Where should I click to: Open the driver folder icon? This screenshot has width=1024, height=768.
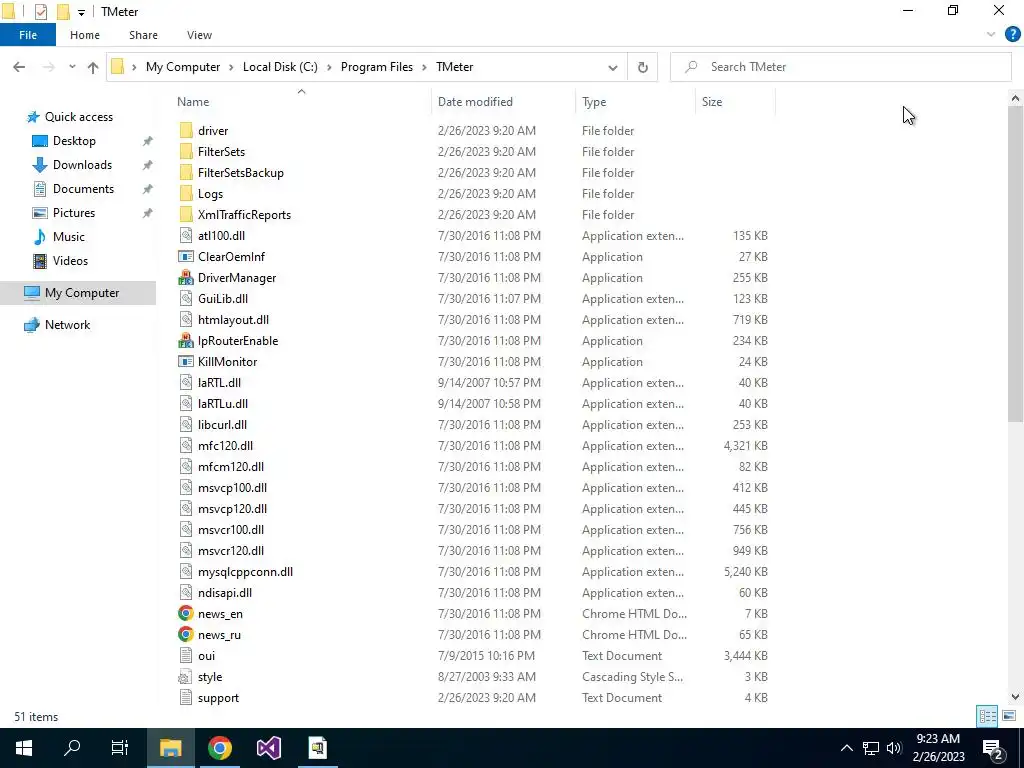tap(186, 131)
